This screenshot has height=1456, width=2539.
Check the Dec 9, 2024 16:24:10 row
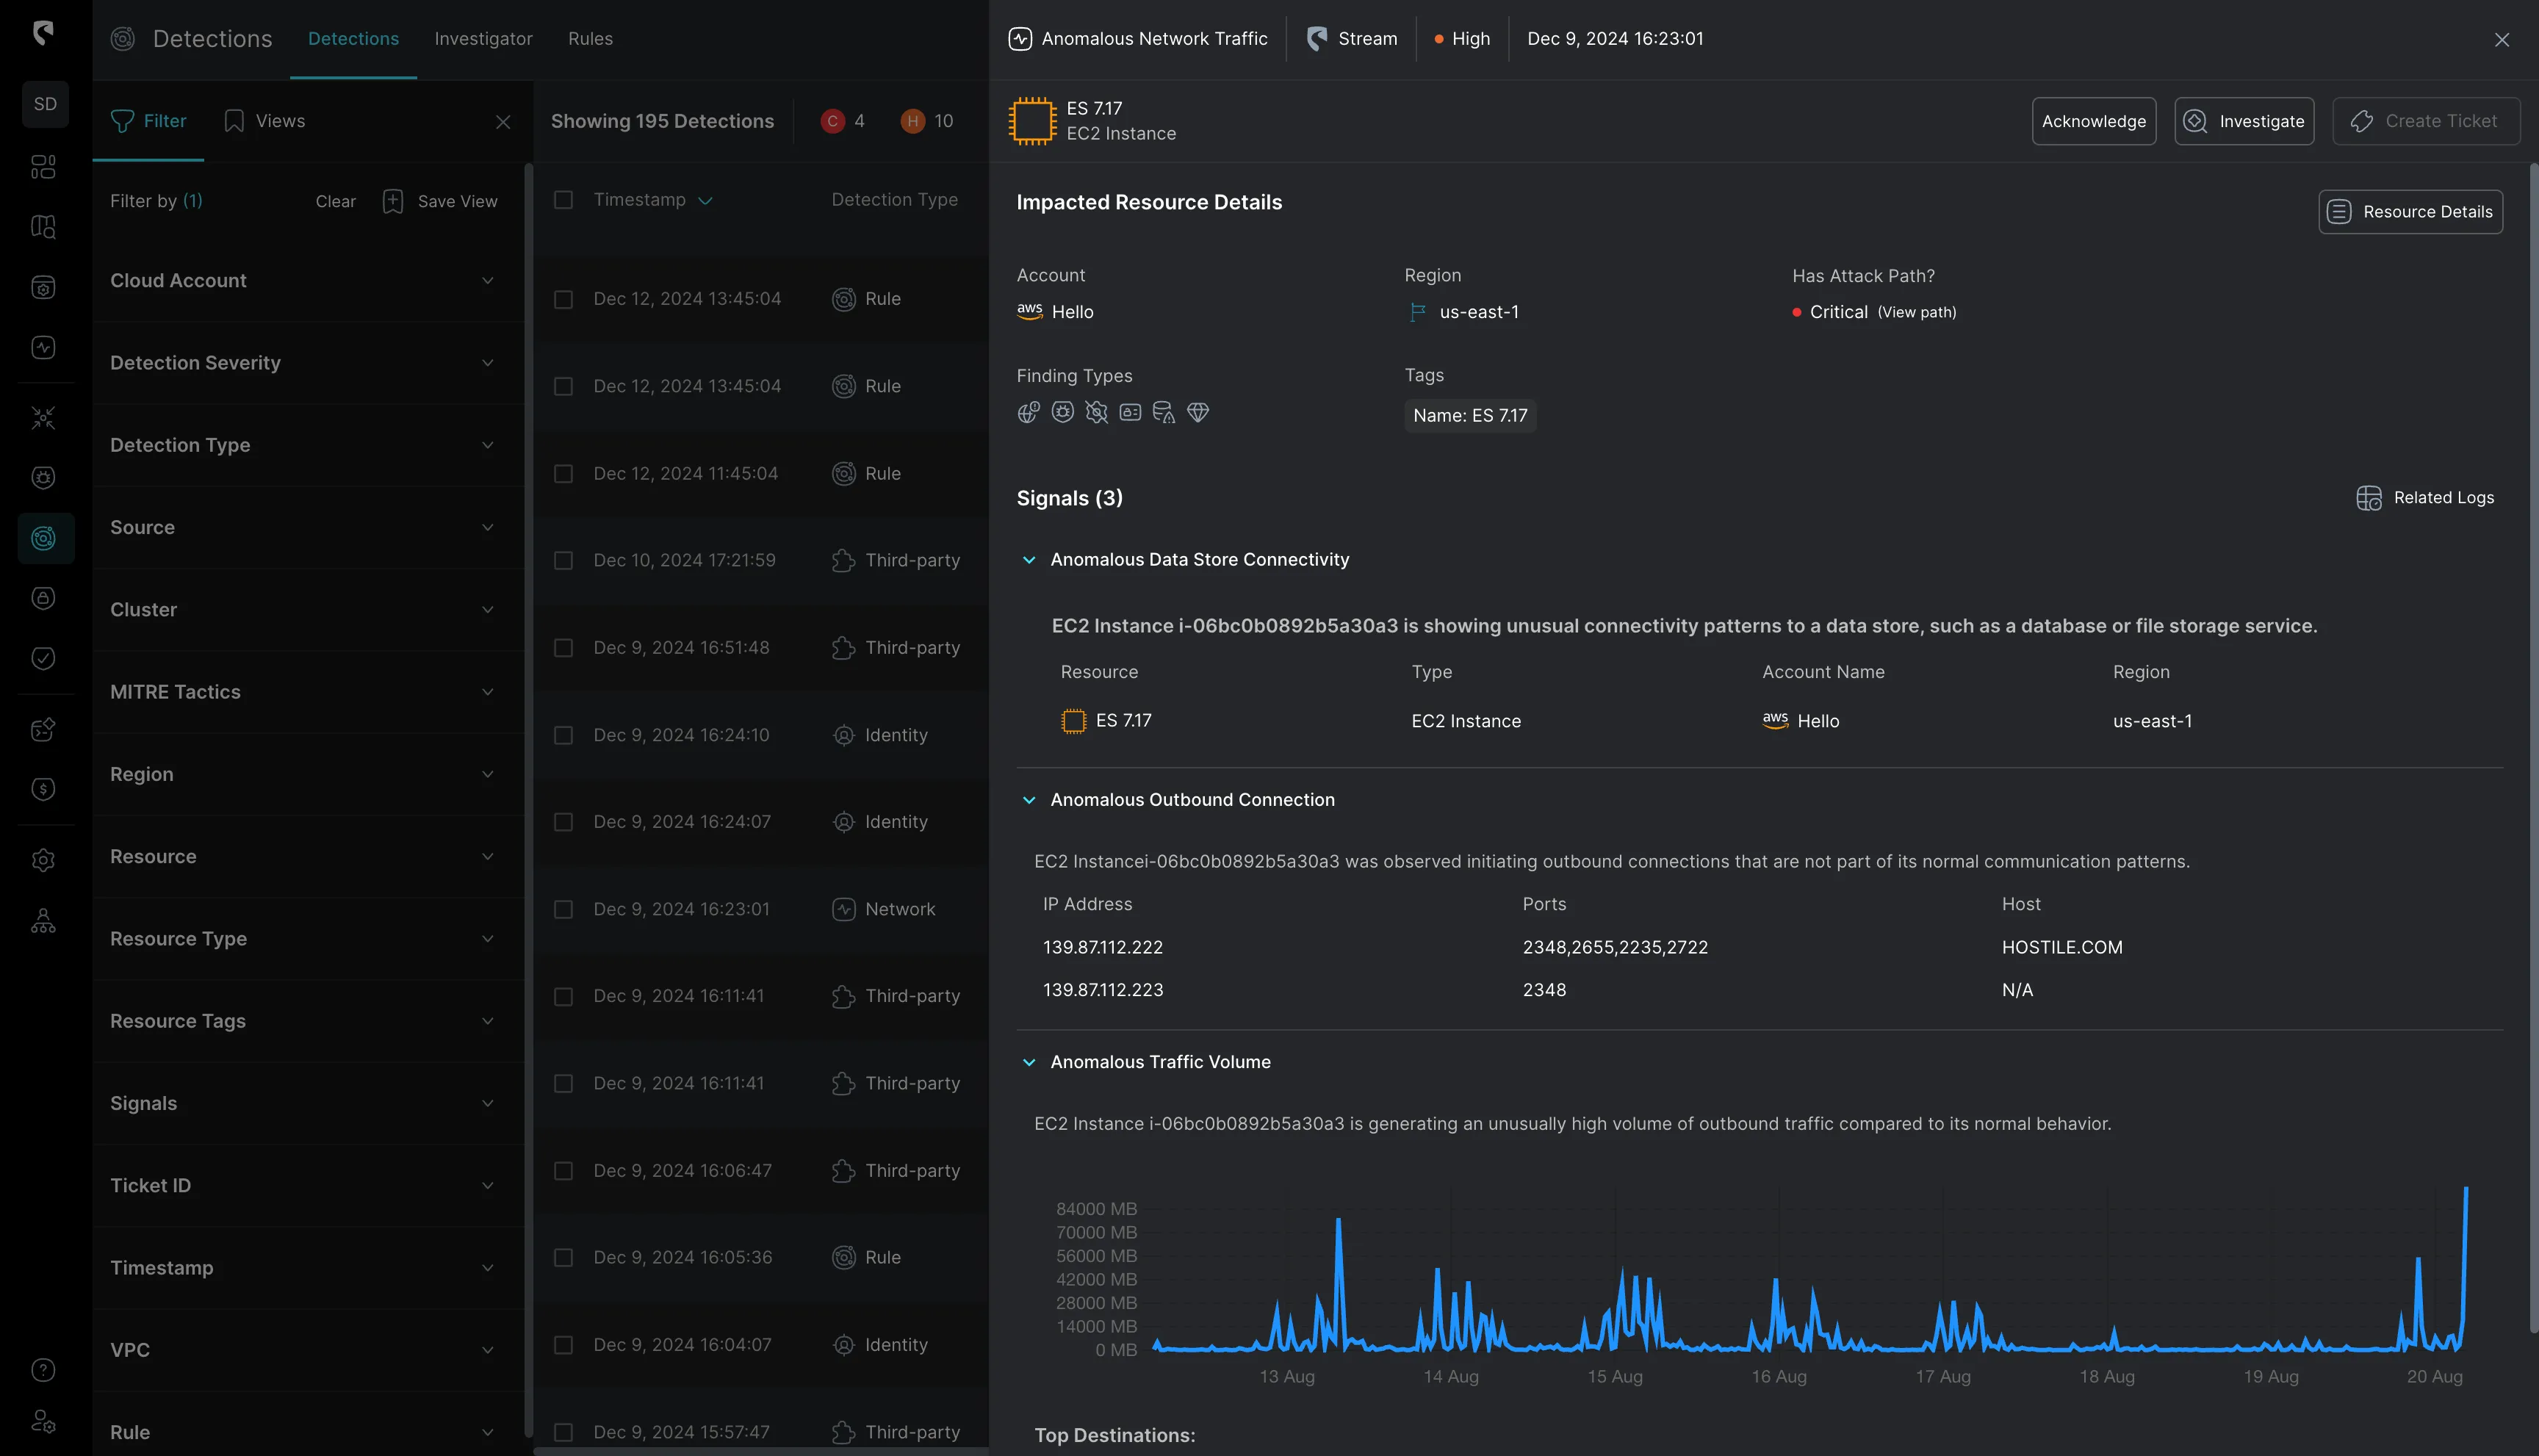564,735
